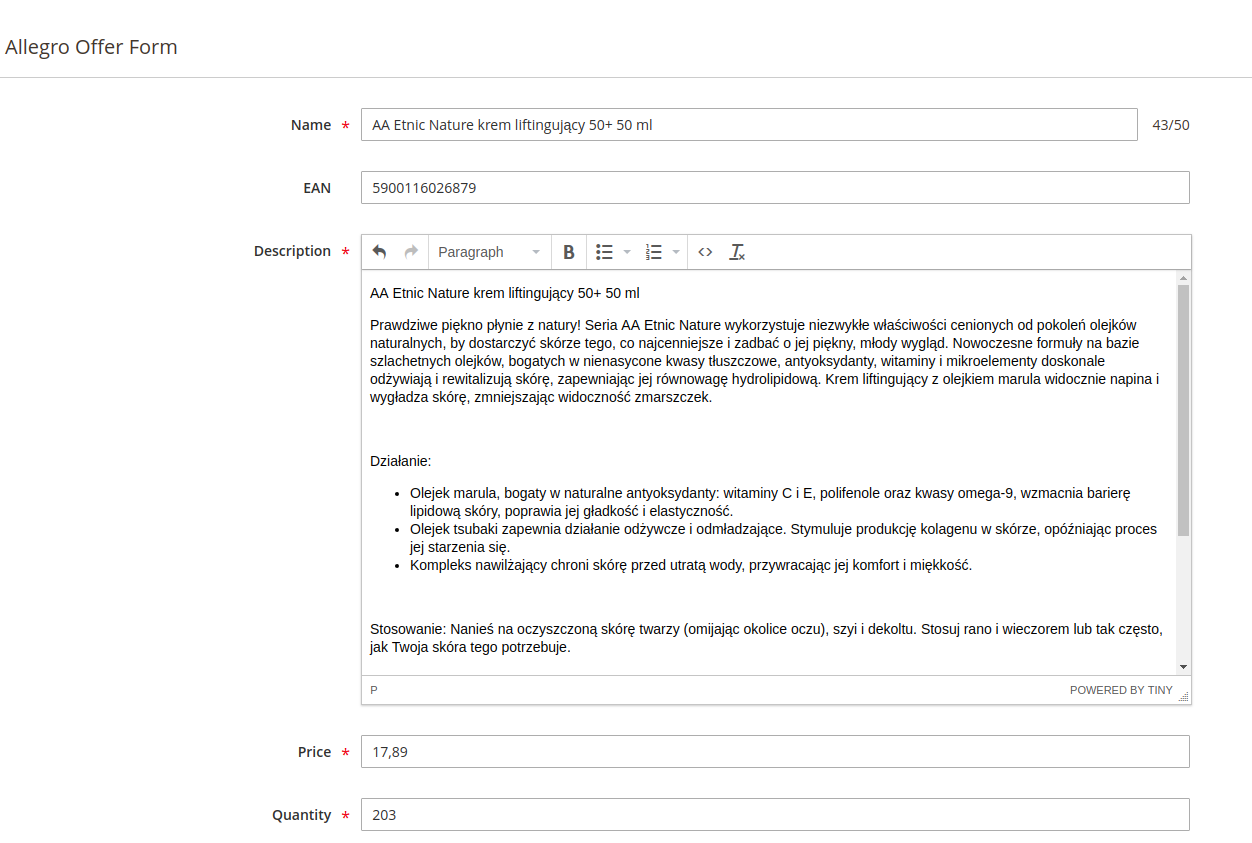Screen dimensions: 1252x843
Task: Toggle bold formatting in description editor
Action: click(x=568, y=252)
